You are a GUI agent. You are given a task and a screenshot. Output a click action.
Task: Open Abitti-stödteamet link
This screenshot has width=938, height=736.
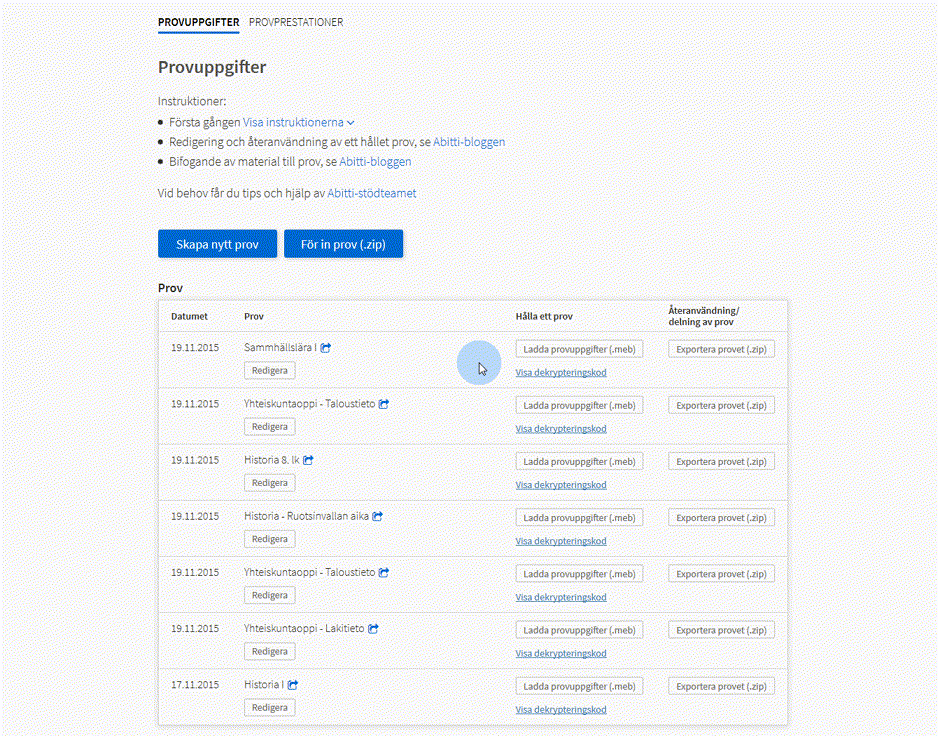(371, 193)
